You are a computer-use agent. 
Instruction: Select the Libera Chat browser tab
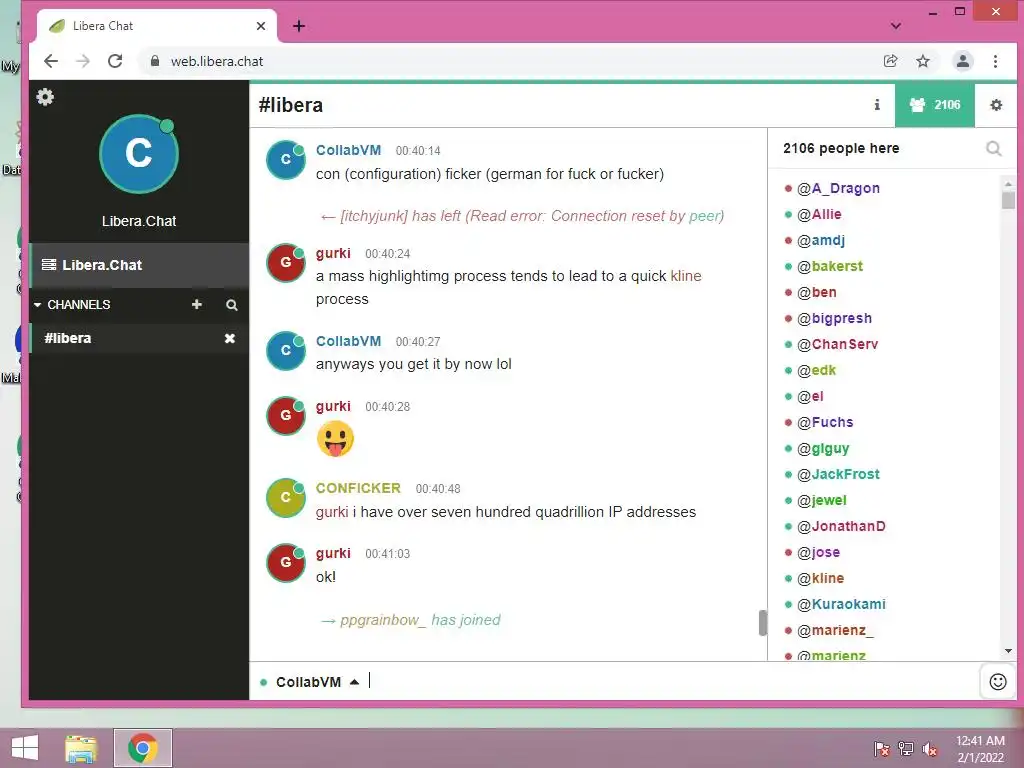157,26
